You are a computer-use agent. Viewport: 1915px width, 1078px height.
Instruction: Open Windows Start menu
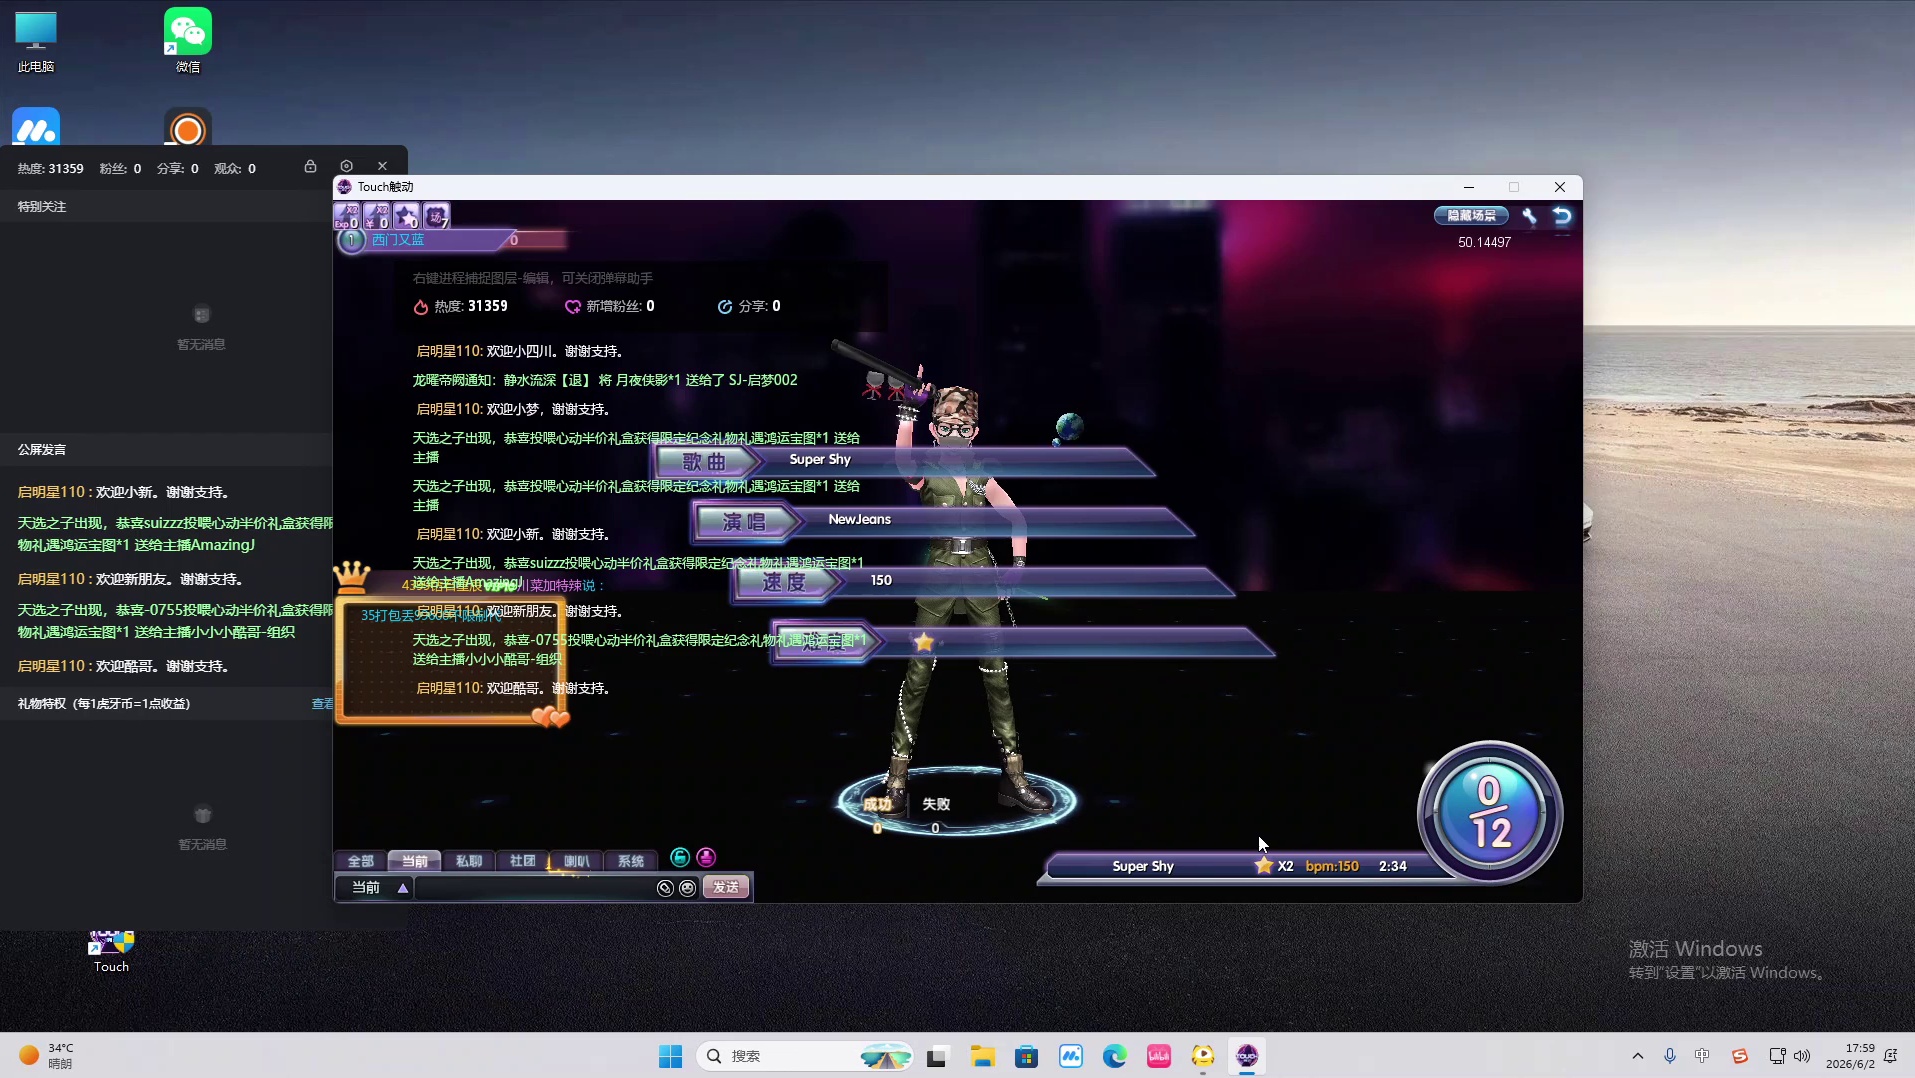670,1056
